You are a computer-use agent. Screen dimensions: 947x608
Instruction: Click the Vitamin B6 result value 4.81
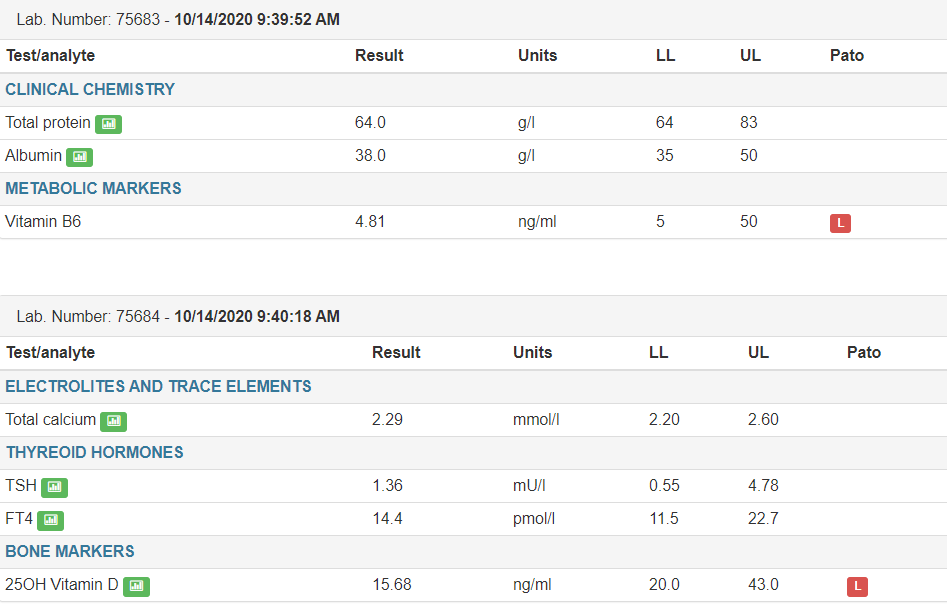pyautogui.click(x=370, y=222)
